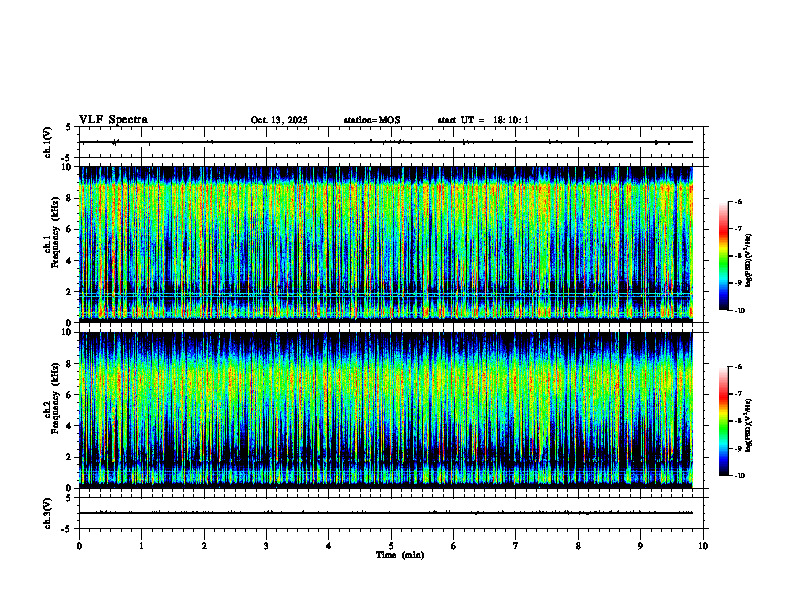Click the "-10" label on ch.2 color bar
Viewport: 792px width, 612px height.
(740, 475)
